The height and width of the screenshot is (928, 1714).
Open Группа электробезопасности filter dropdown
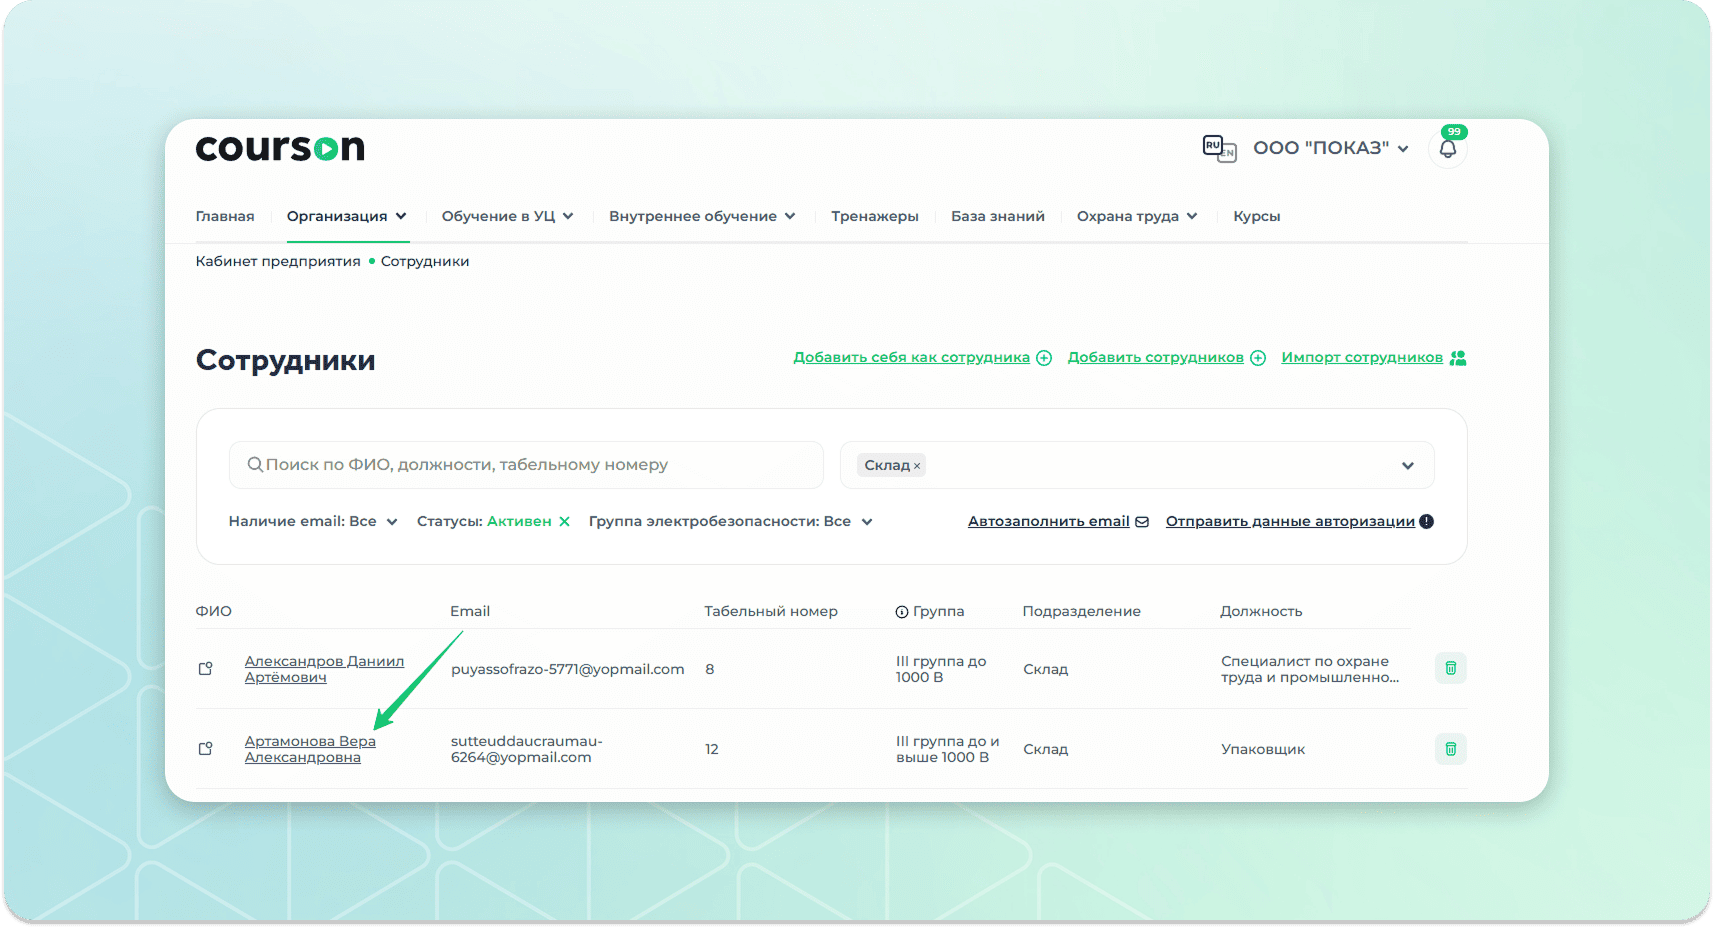pos(730,521)
